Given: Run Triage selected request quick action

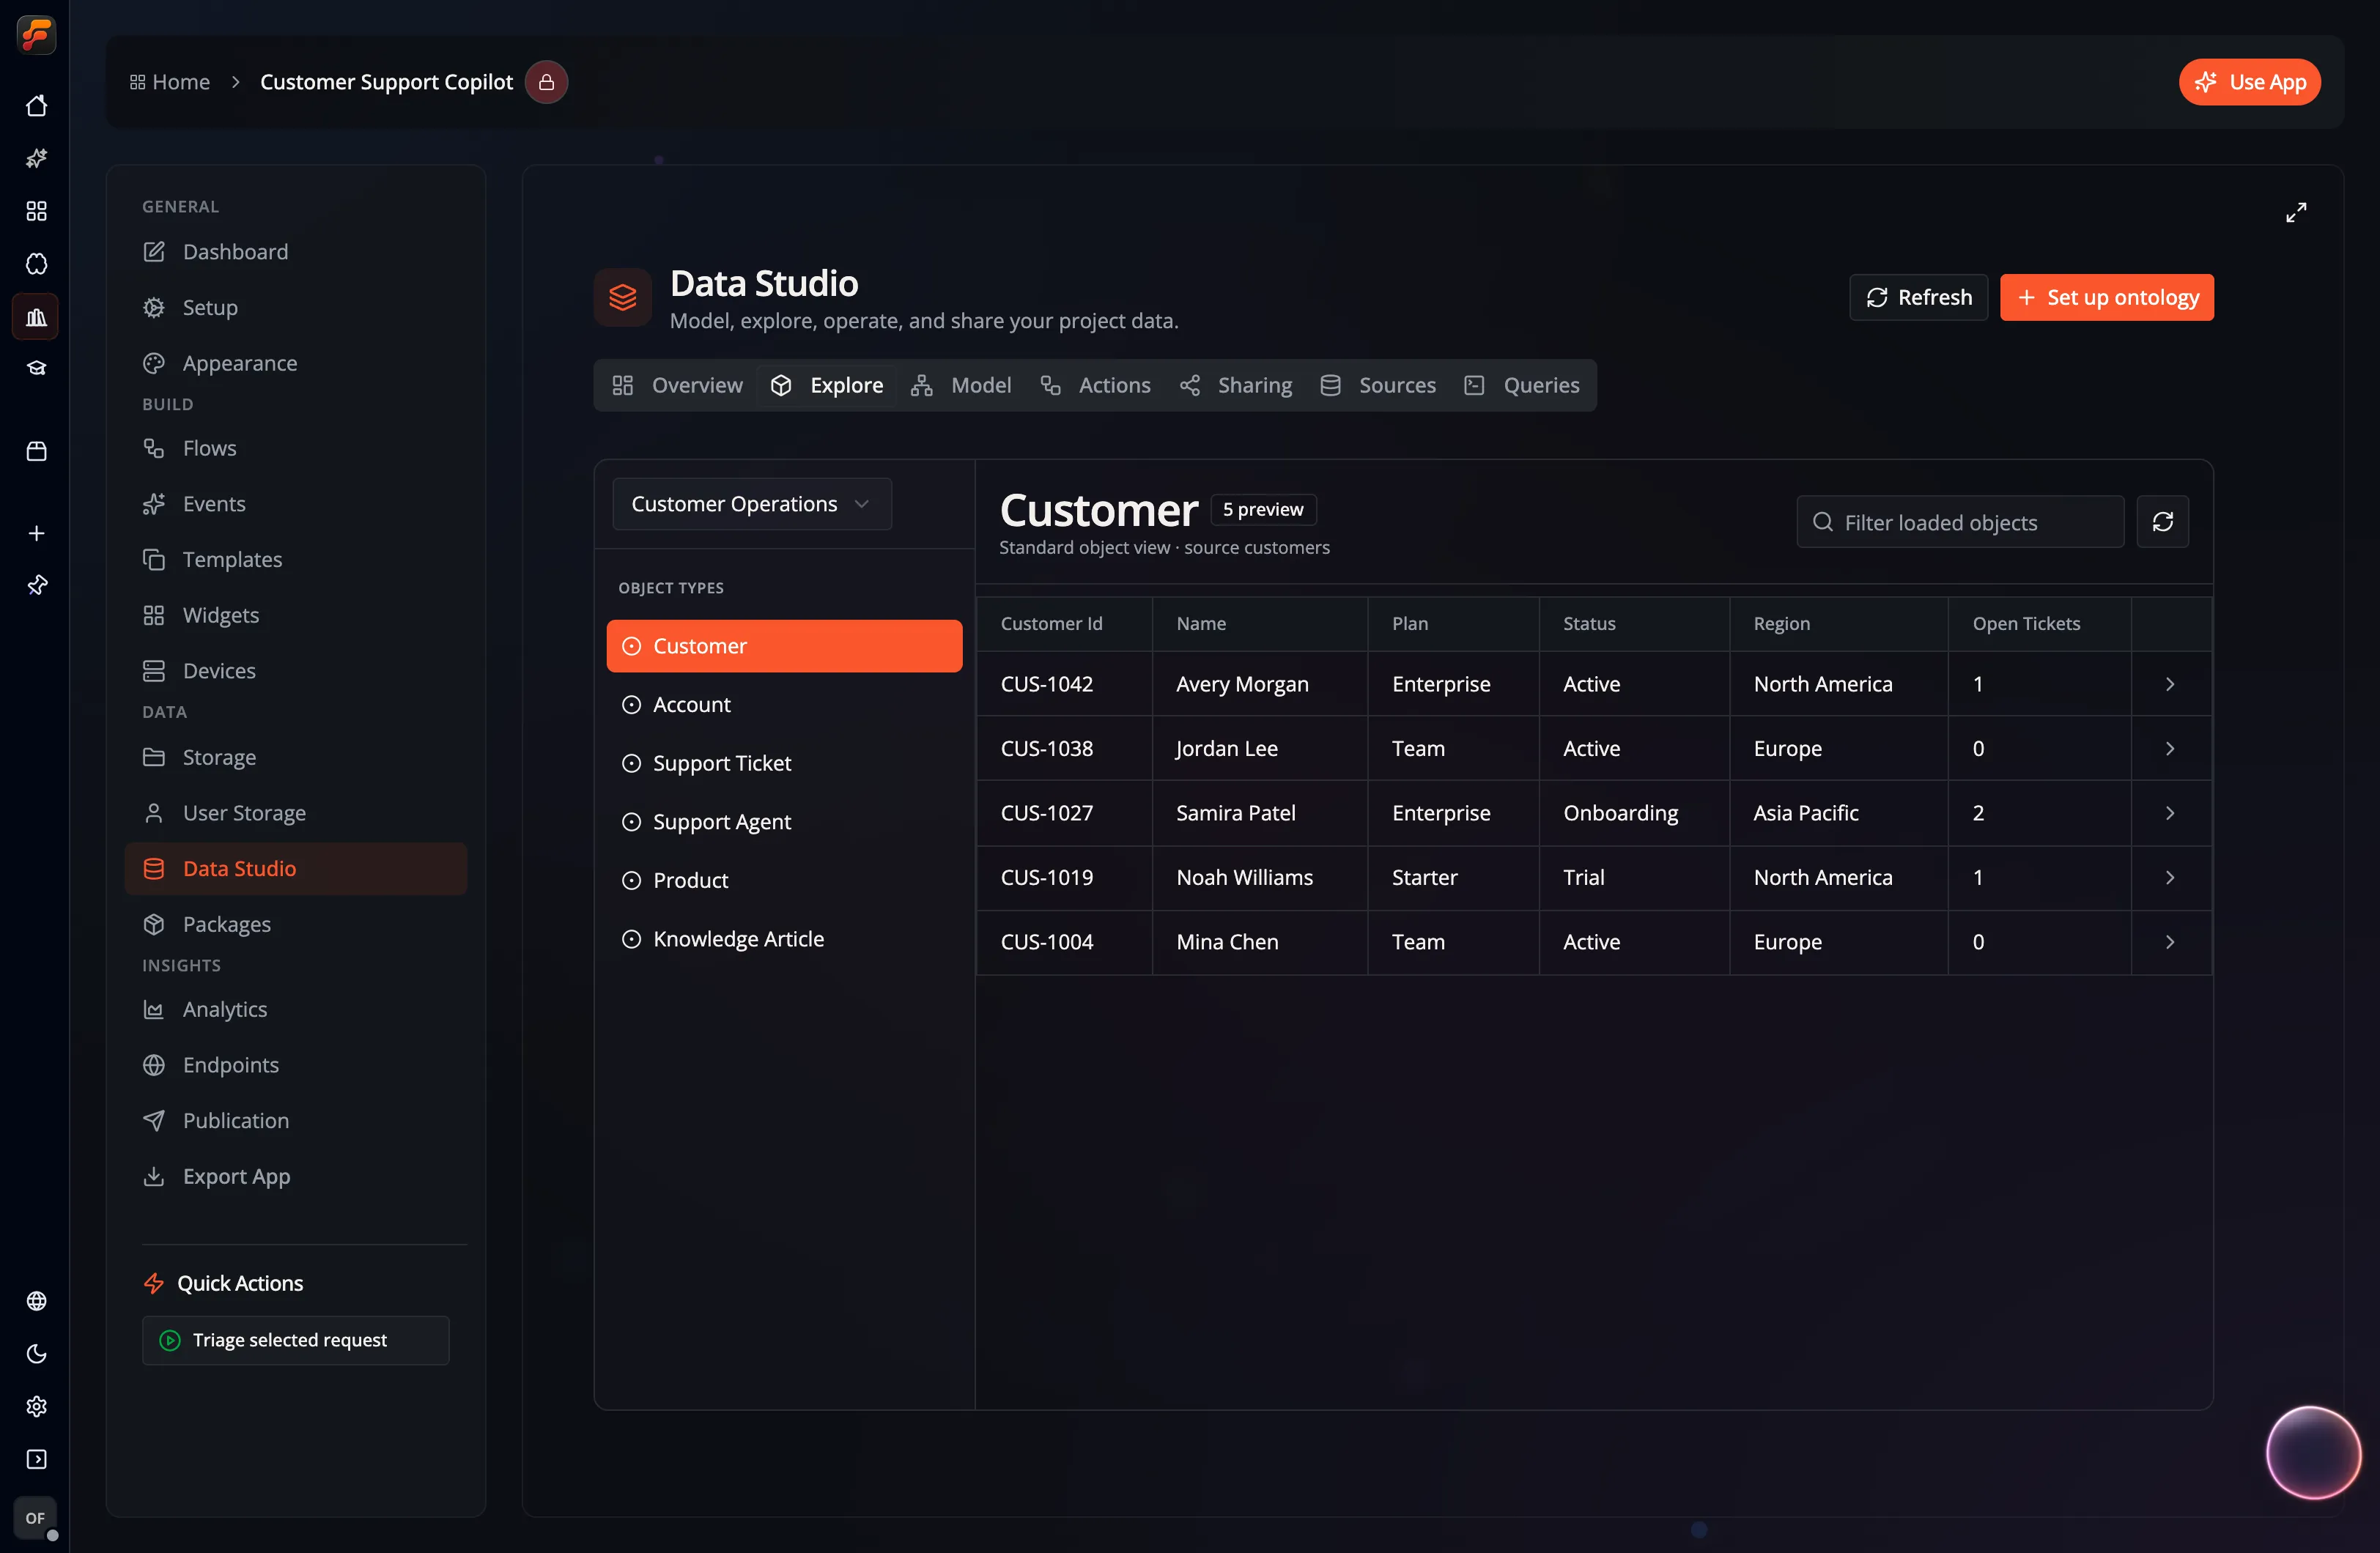Looking at the screenshot, I should click(x=295, y=1340).
